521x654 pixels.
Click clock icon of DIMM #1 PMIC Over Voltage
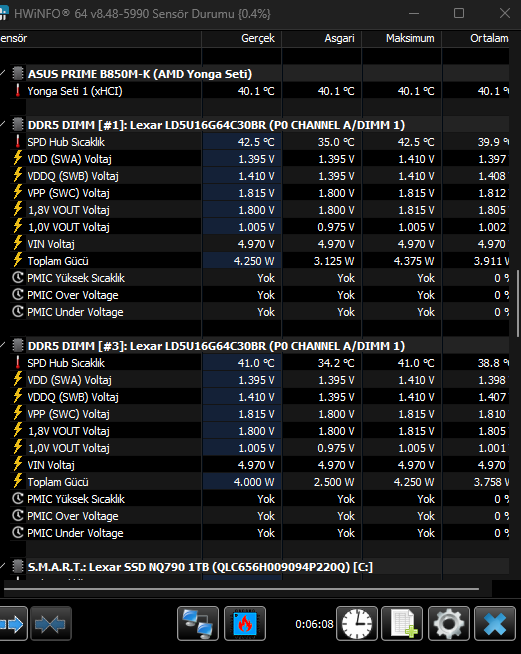click(18, 295)
